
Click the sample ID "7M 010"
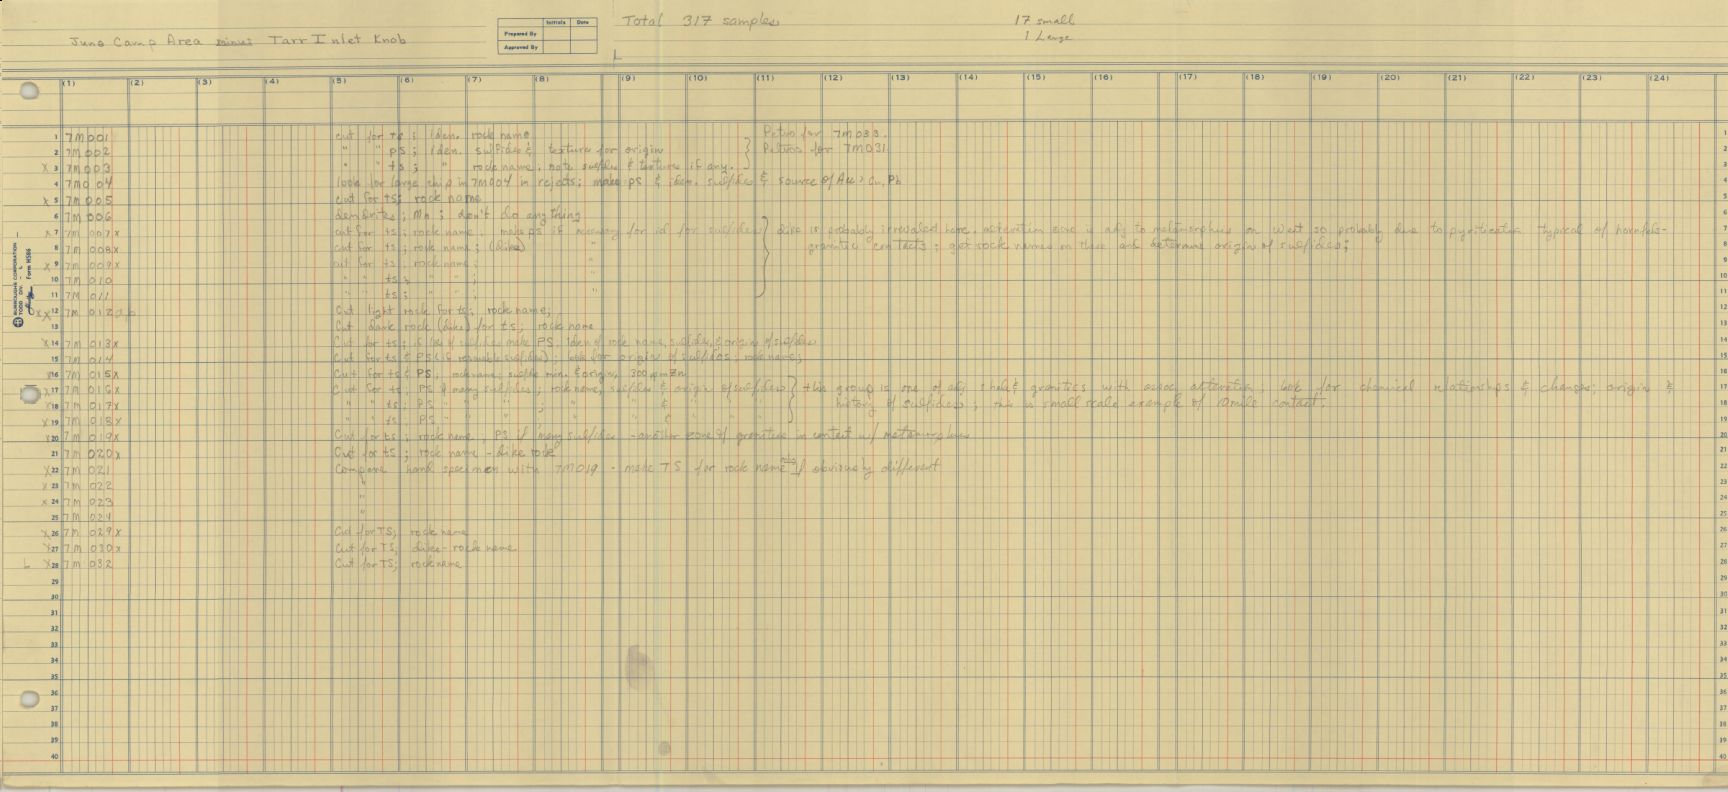point(87,281)
